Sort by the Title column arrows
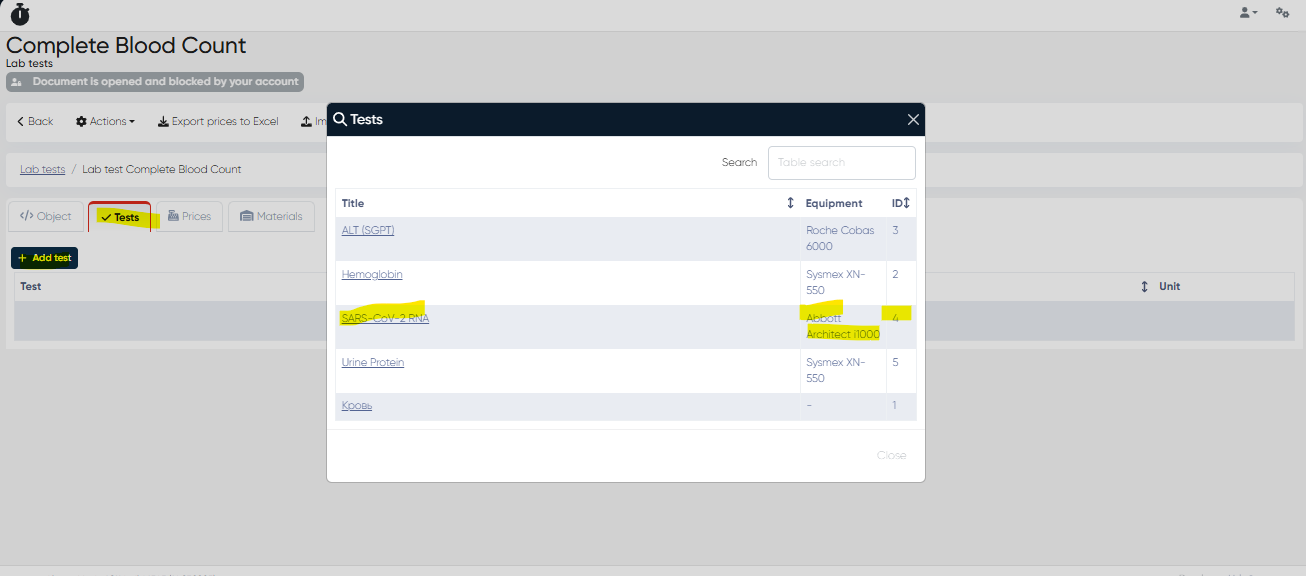1306x576 pixels. [x=790, y=203]
